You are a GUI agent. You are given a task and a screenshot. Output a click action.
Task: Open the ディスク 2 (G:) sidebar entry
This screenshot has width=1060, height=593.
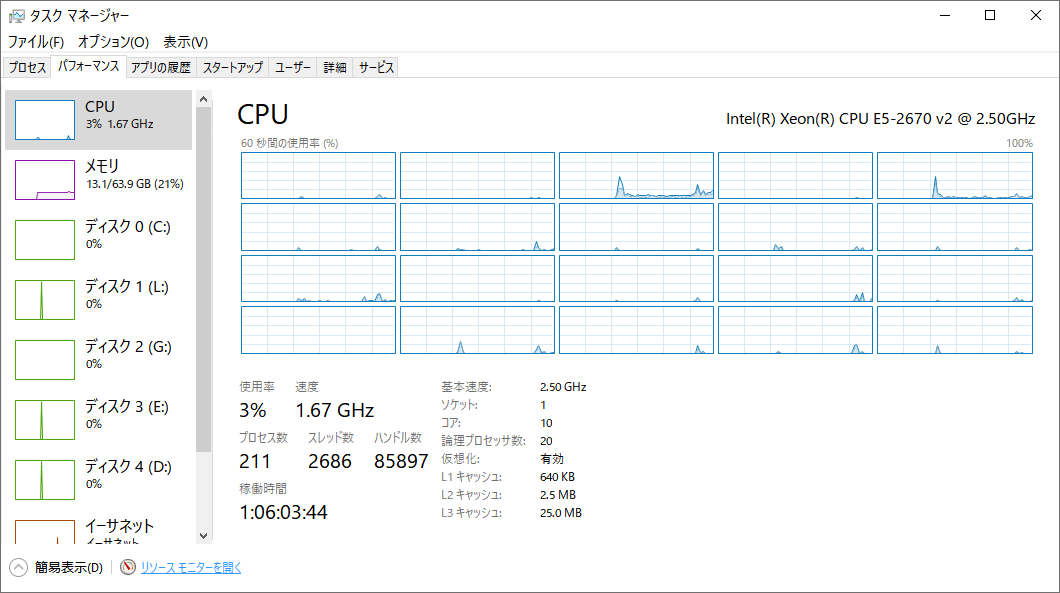(99, 360)
